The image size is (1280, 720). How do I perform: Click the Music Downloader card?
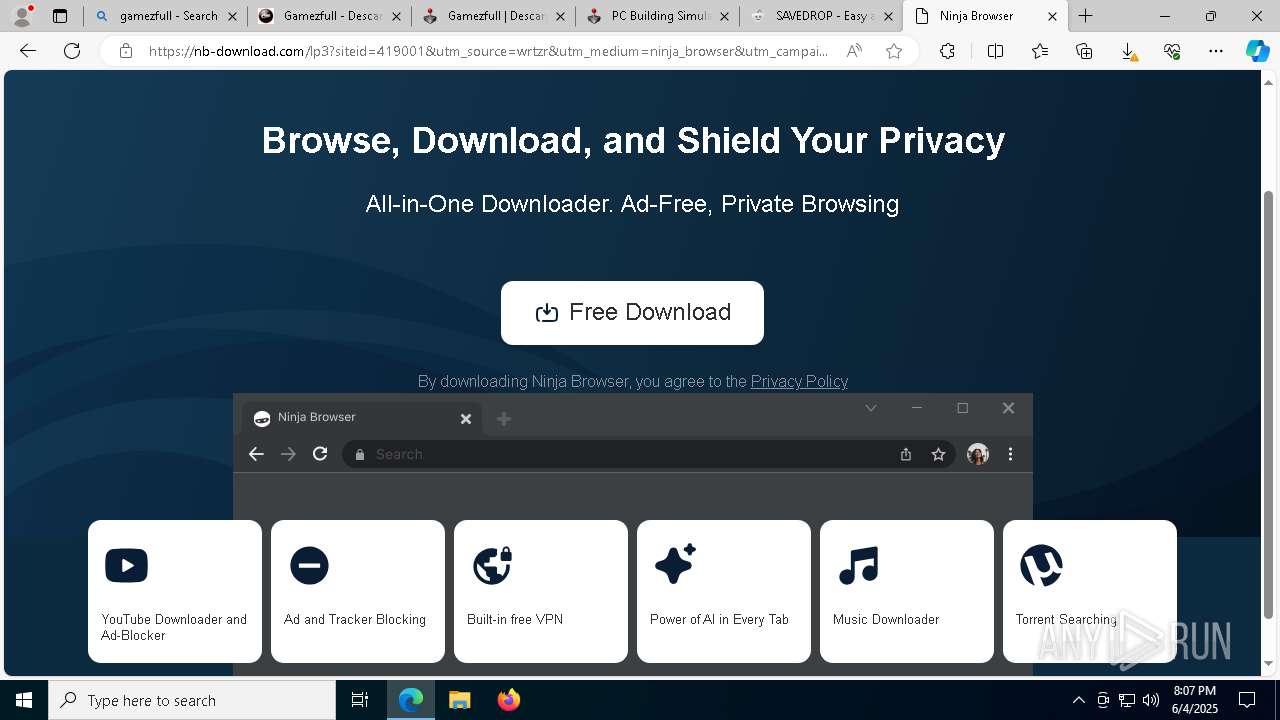point(907,591)
